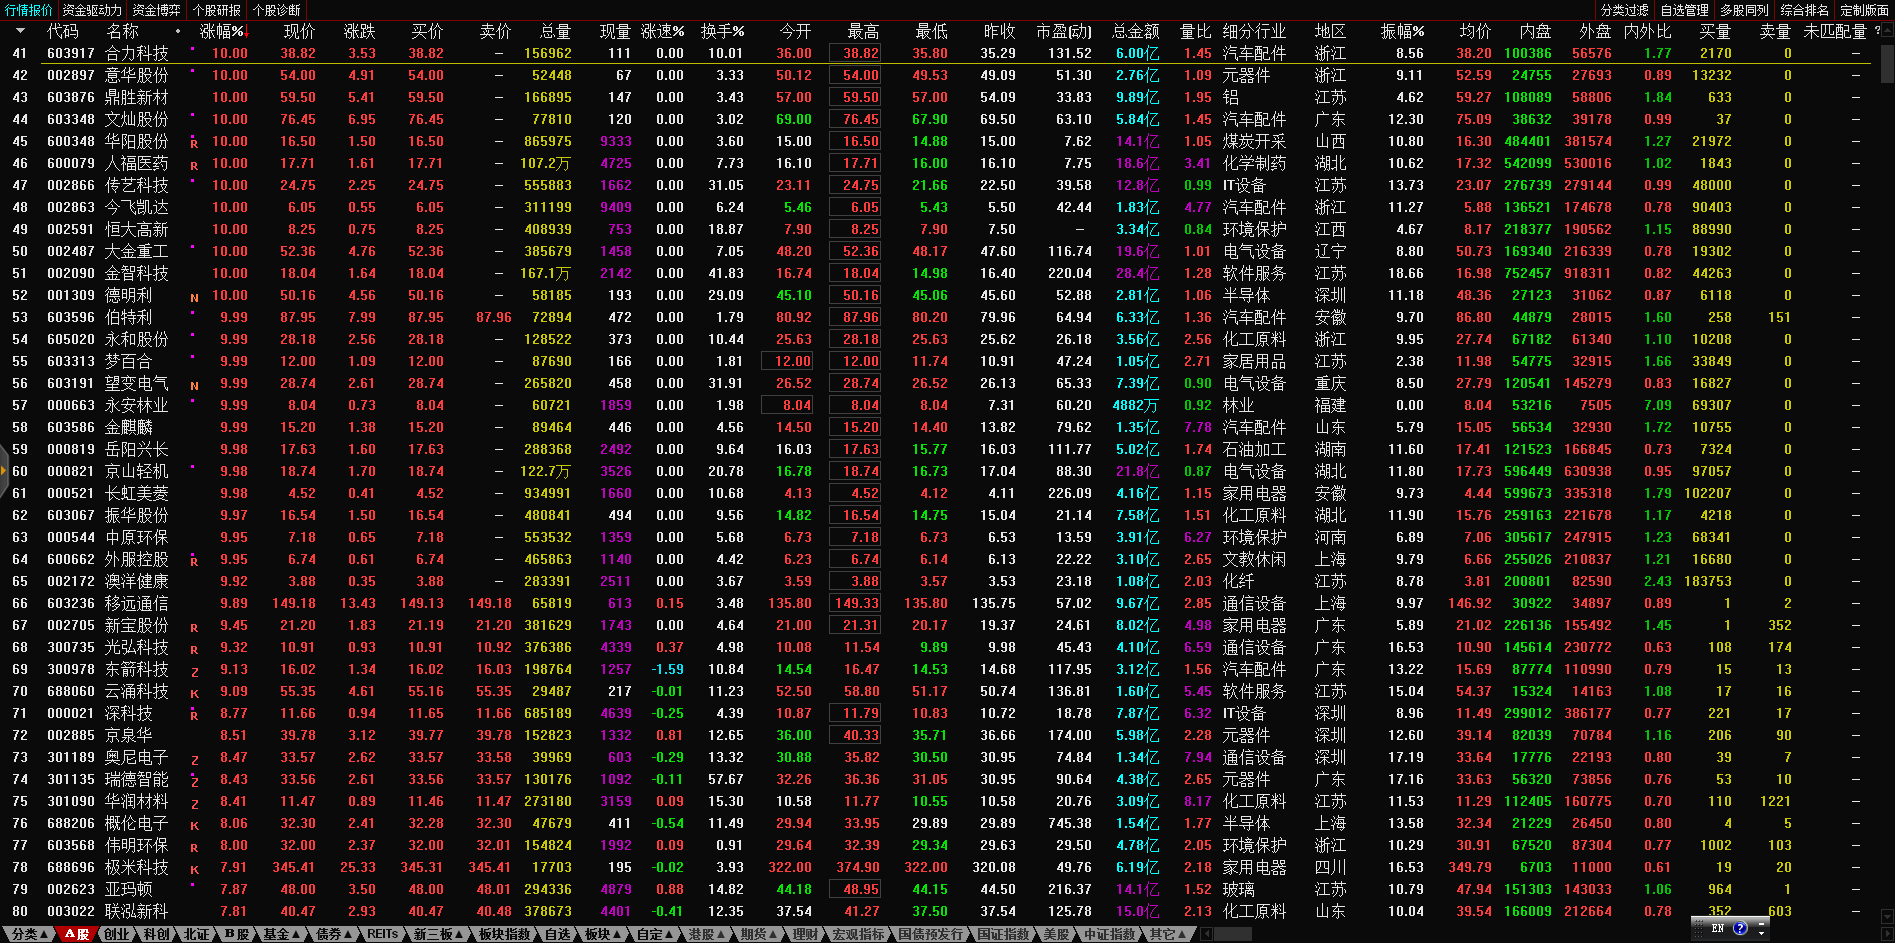The width and height of the screenshot is (1895, 943).
Task: Sort by the 涨幅% column header
Action: pos(221,31)
